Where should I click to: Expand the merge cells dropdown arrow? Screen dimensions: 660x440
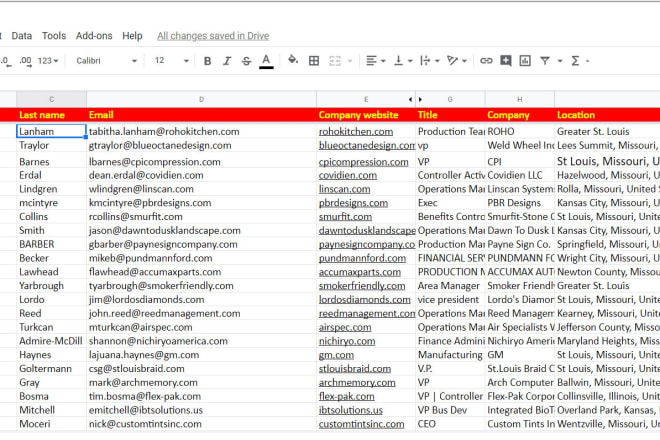click(x=350, y=61)
